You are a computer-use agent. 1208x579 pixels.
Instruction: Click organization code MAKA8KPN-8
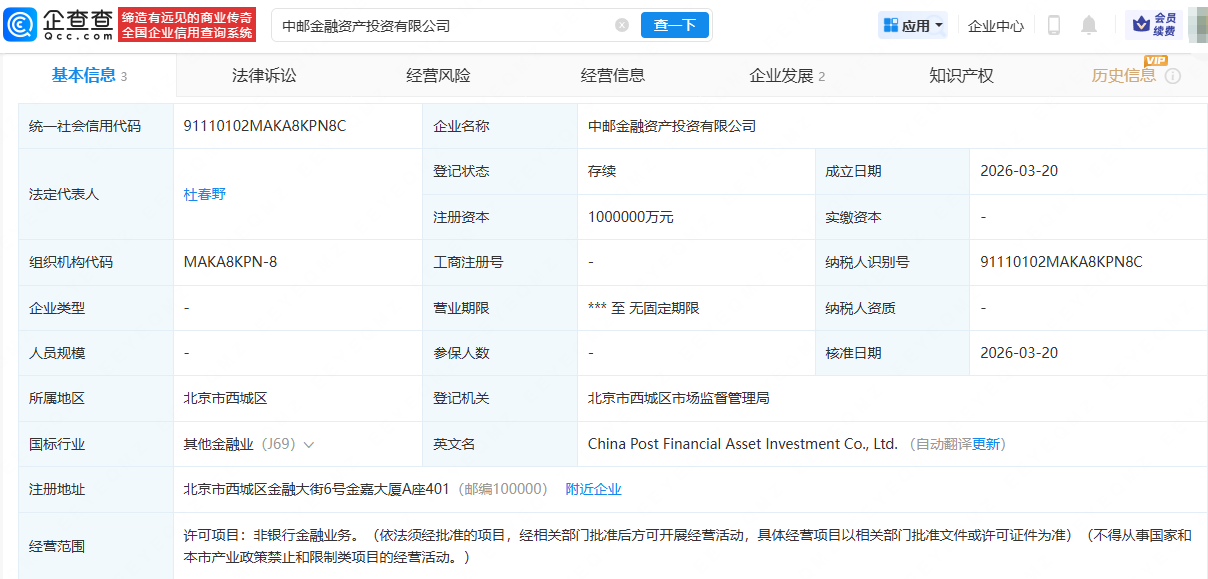(231, 262)
